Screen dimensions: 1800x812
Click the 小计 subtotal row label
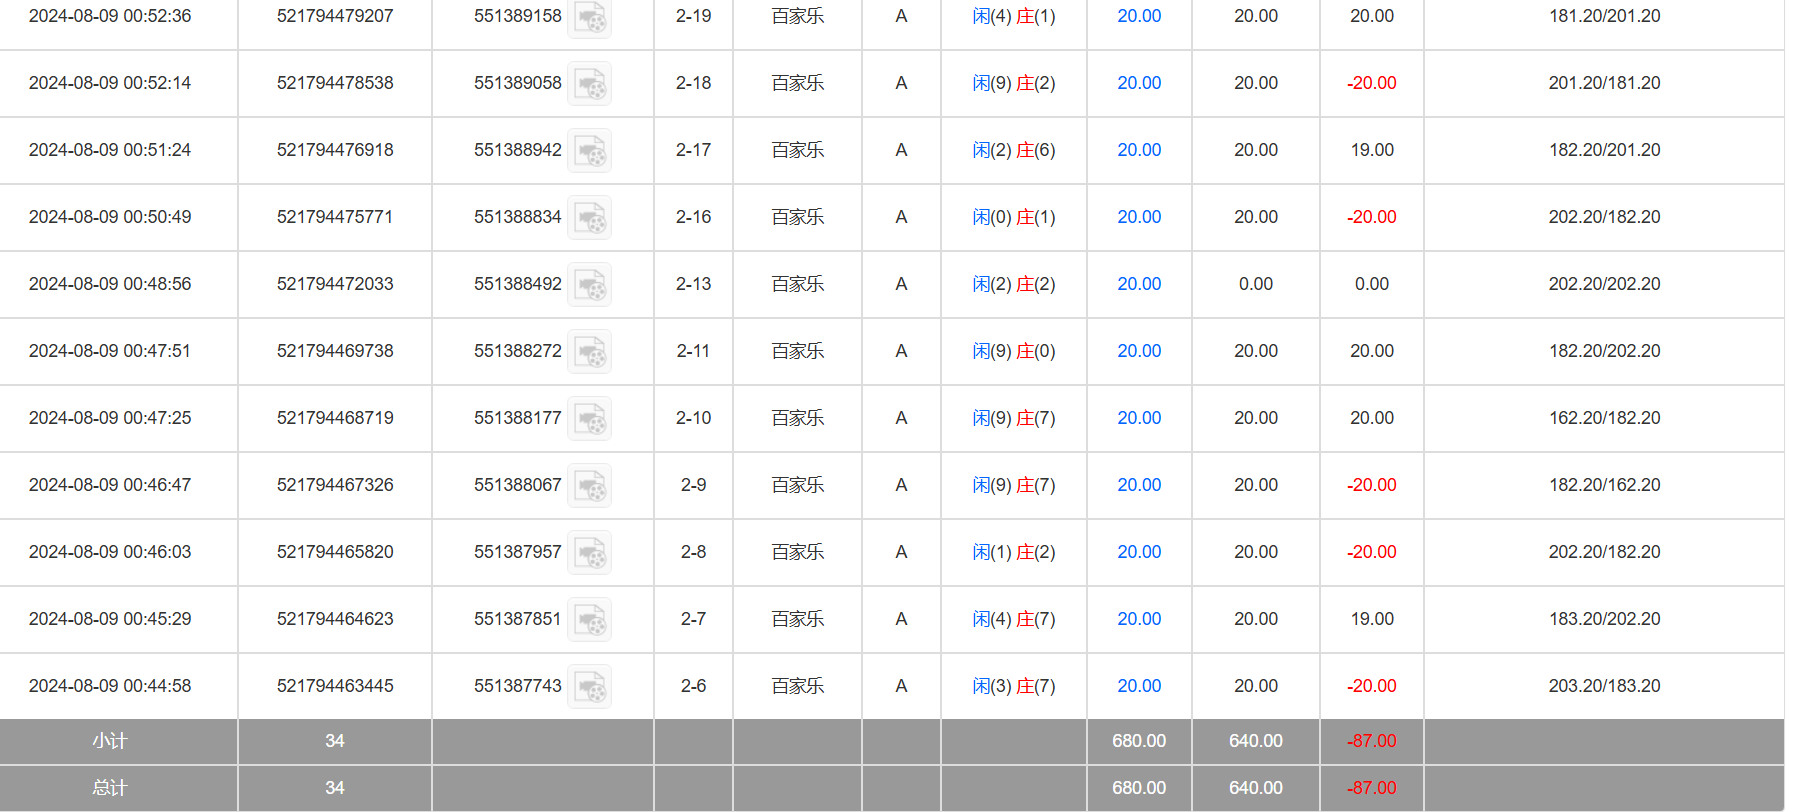click(110, 741)
